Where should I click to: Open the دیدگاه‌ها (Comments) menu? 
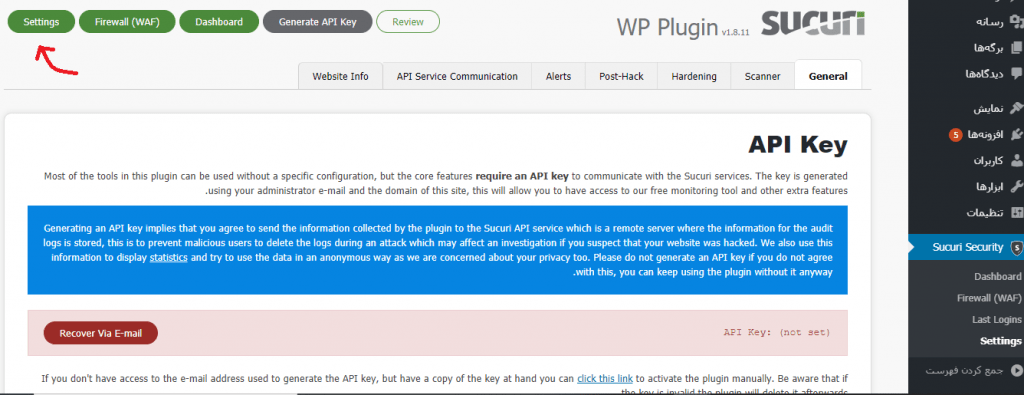984,74
